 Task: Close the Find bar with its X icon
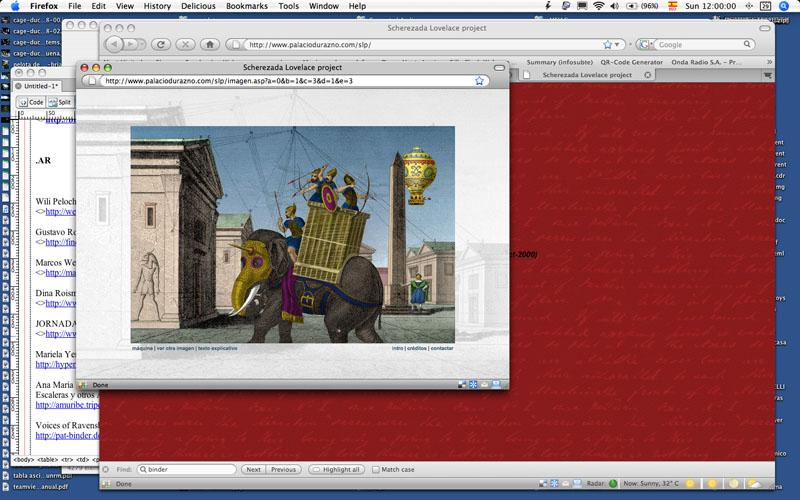pos(106,469)
